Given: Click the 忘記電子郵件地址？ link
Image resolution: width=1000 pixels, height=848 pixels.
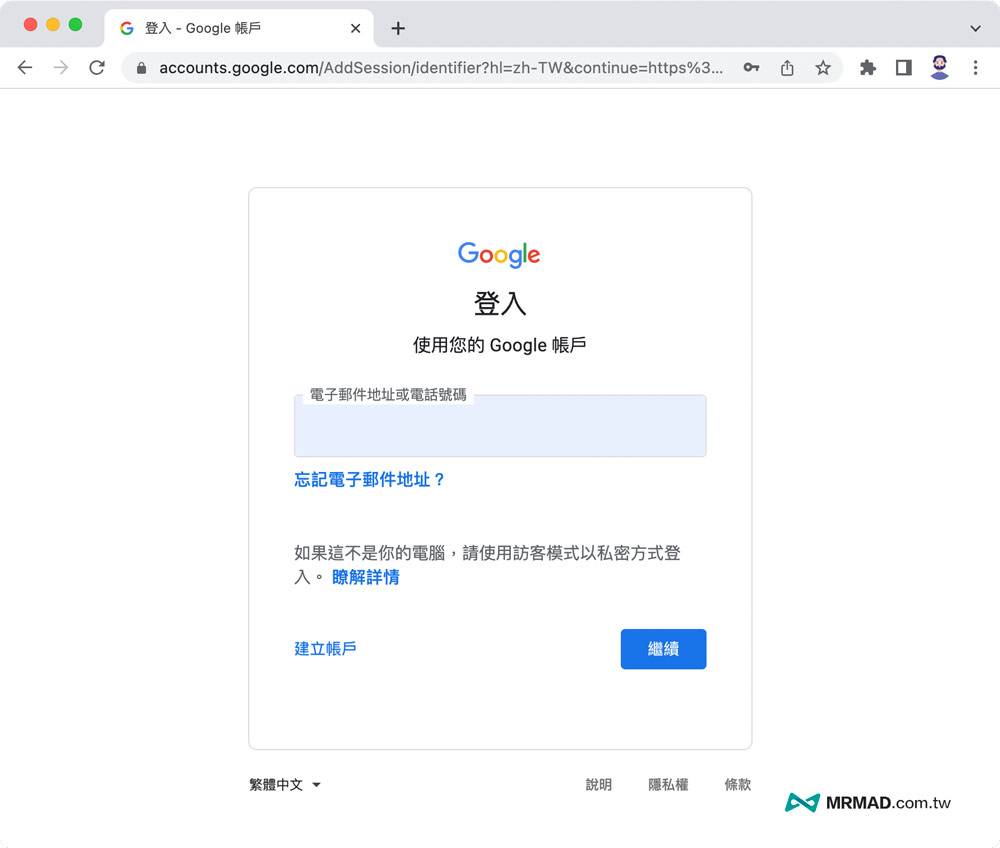Looking at the screenshot, I should point(369,479).
